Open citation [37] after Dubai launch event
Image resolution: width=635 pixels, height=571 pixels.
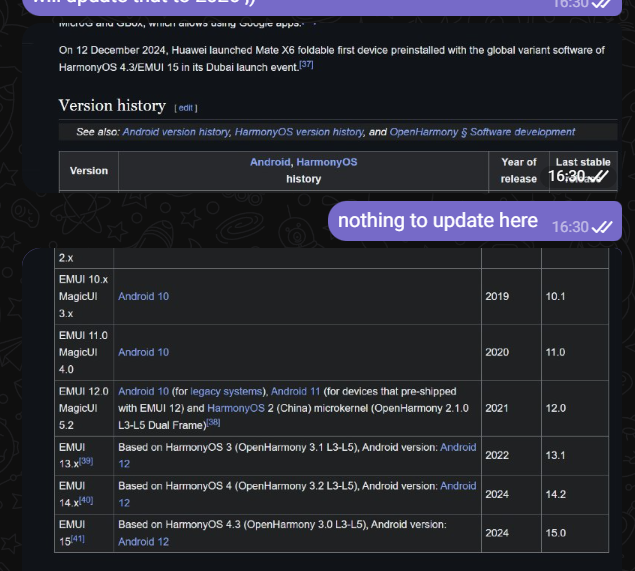tap(306, 64)
